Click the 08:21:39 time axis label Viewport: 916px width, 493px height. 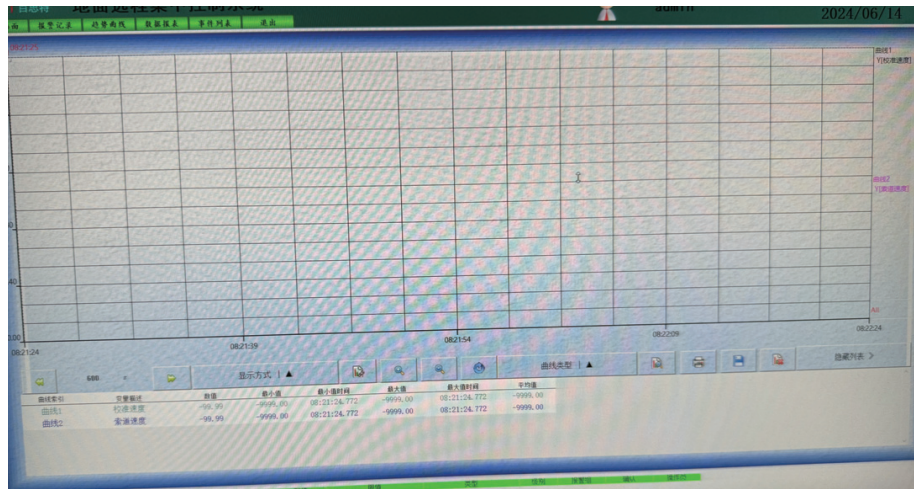tap(244, 346)
